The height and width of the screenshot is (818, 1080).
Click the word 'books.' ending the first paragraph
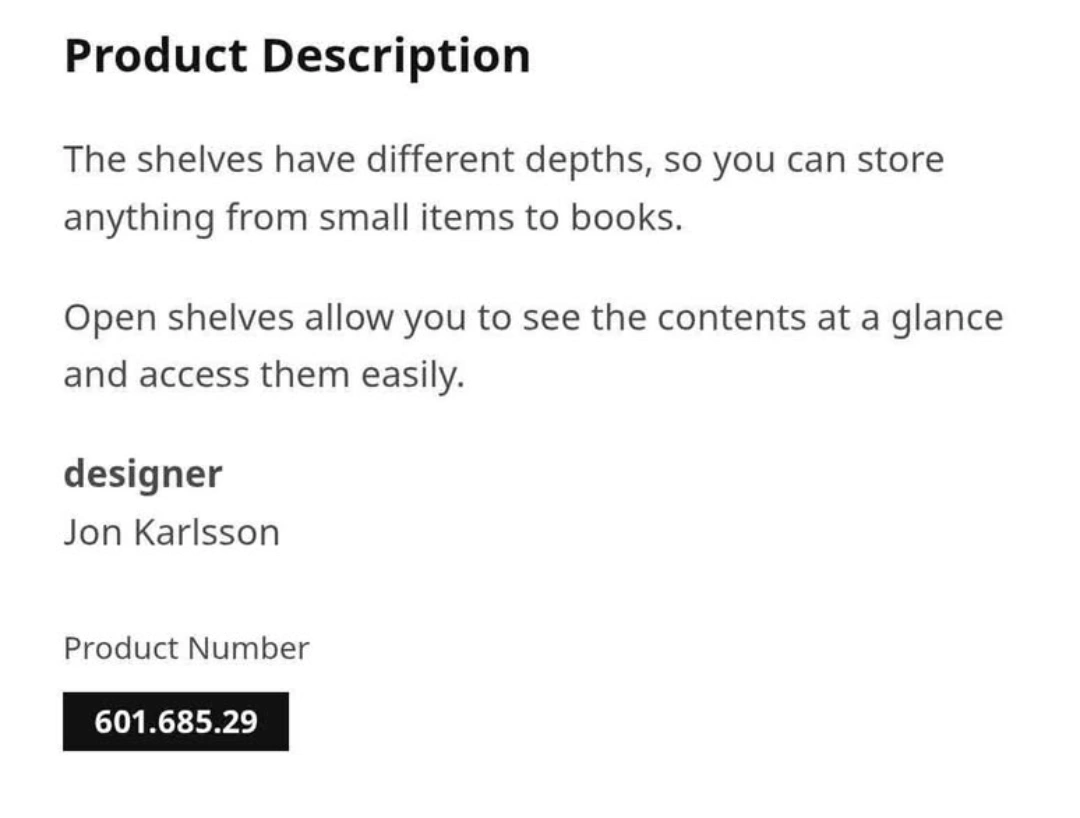[626, 218]
